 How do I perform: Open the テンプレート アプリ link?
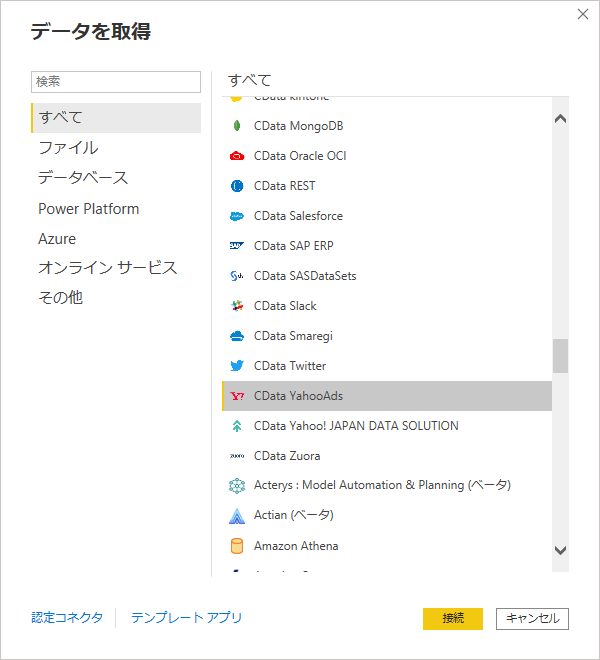coord(187,617)
